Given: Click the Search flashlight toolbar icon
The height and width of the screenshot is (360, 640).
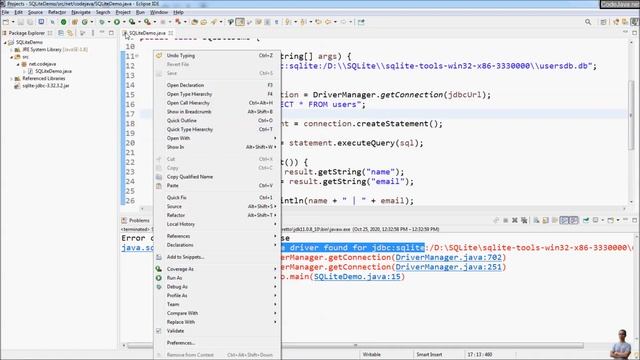Looking at the screenshot, I should coord(214,22).
